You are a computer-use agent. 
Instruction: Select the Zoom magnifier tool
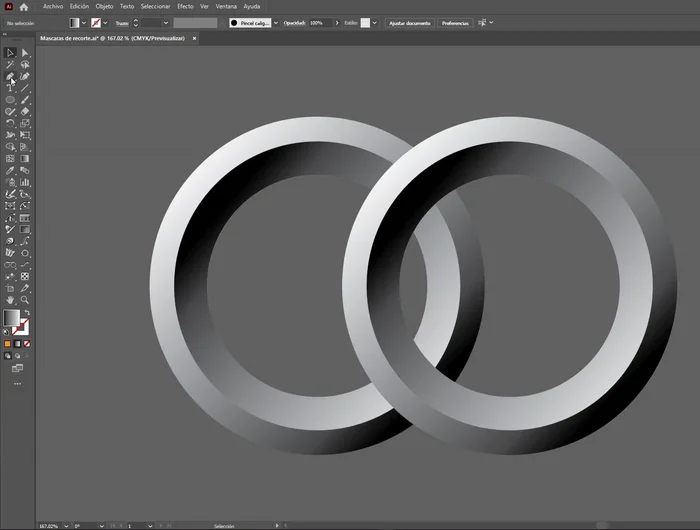tap(25, 299)
